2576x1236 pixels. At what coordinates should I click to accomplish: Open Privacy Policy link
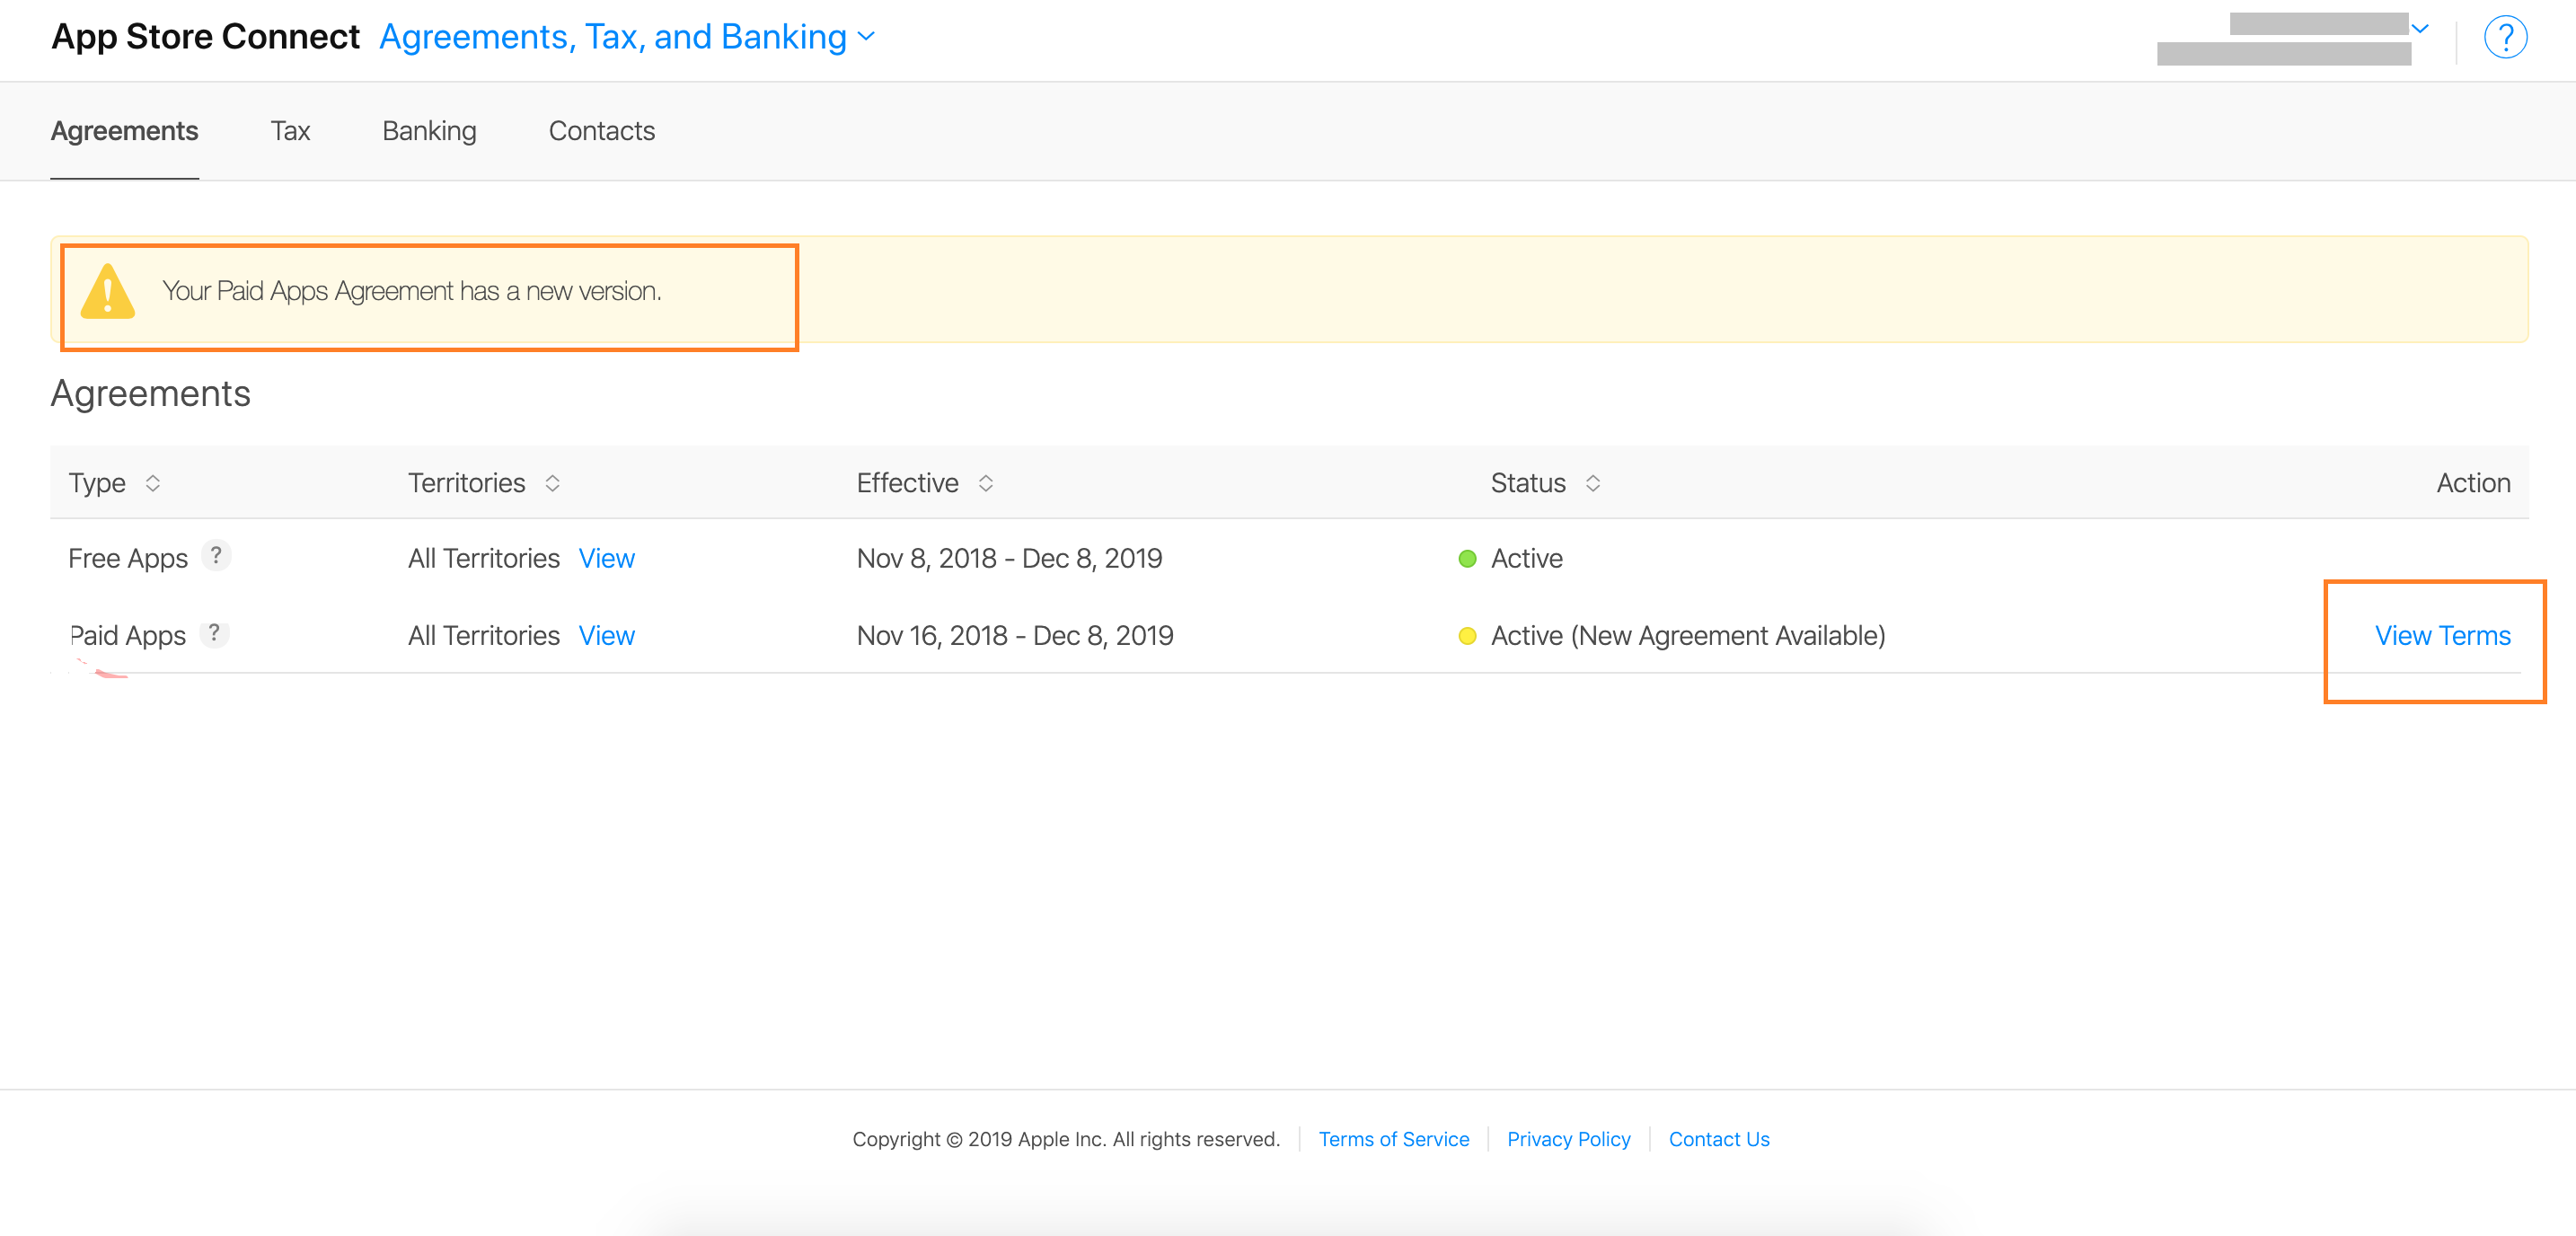(1568, 1140)
